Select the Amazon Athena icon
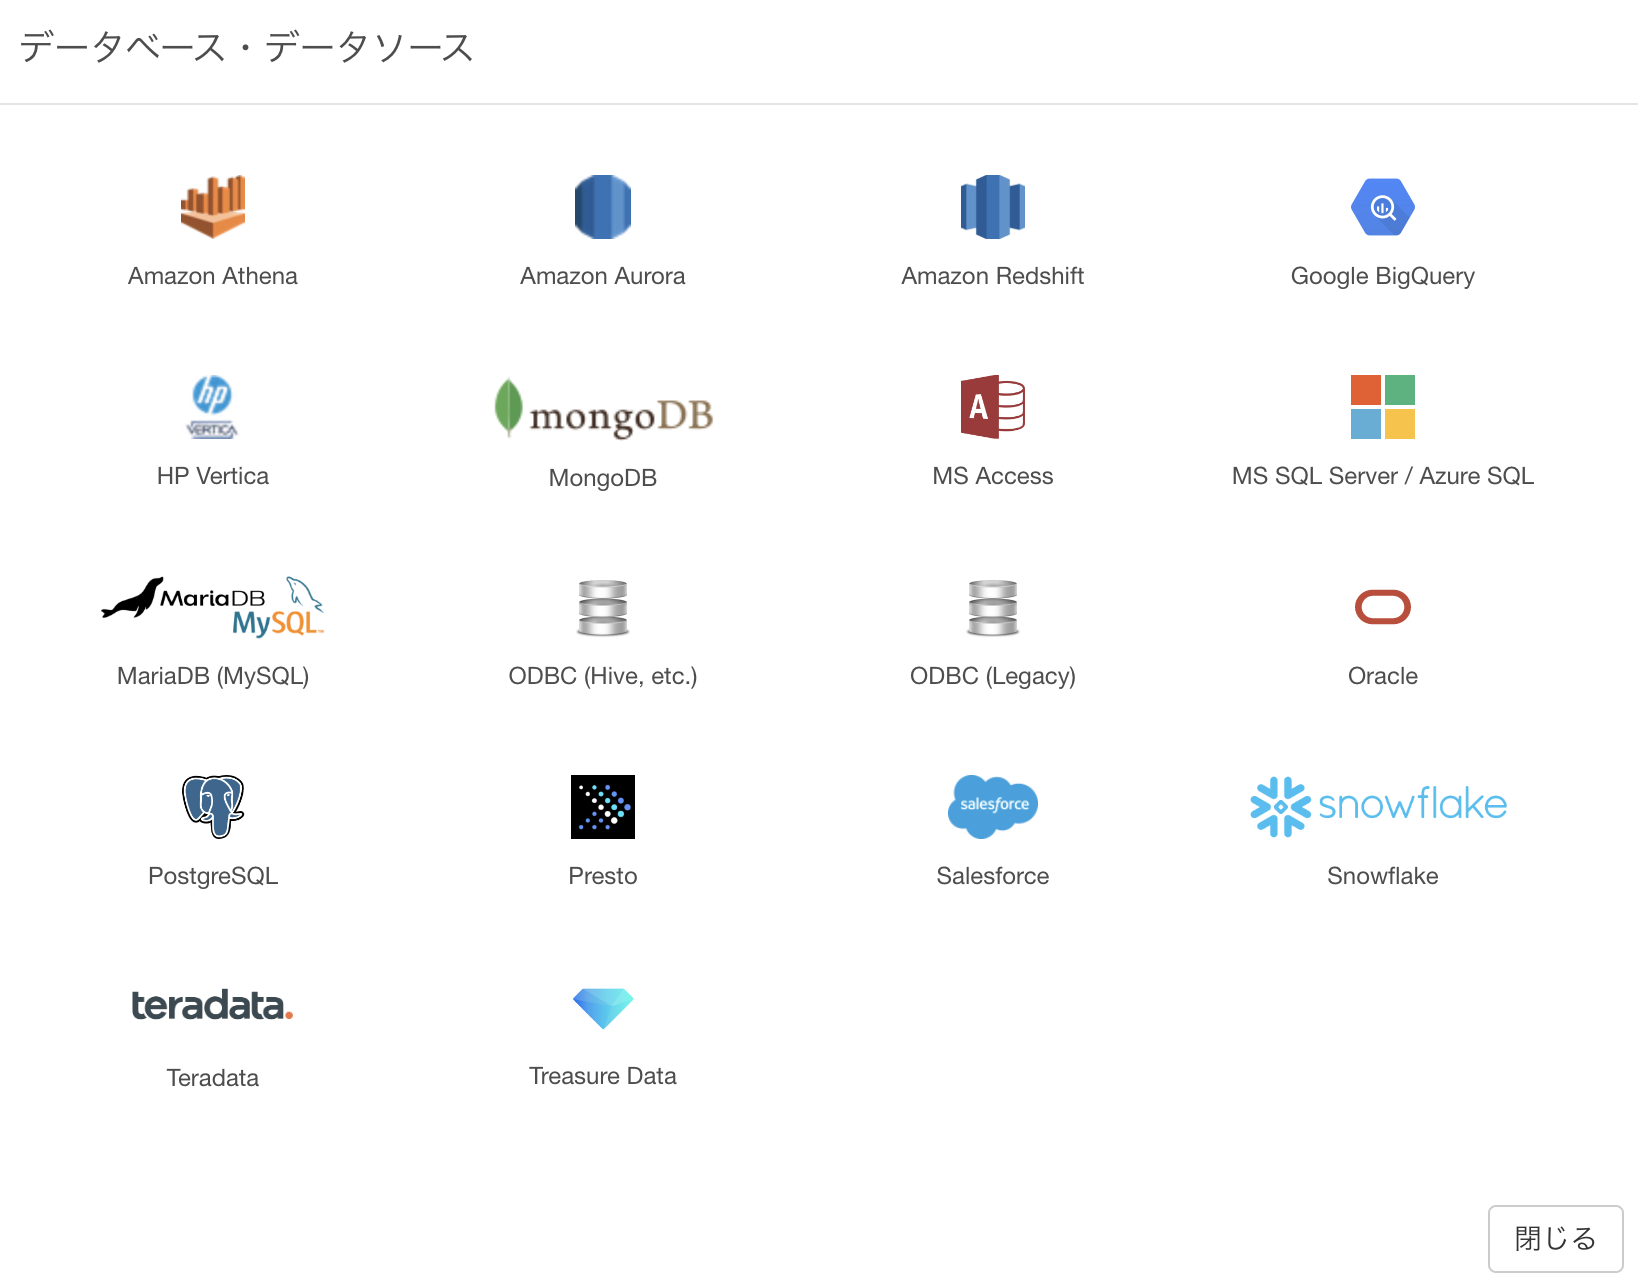Image resolution: width=1638 pixels, height=1280 pixels. [x=213, y=207]
